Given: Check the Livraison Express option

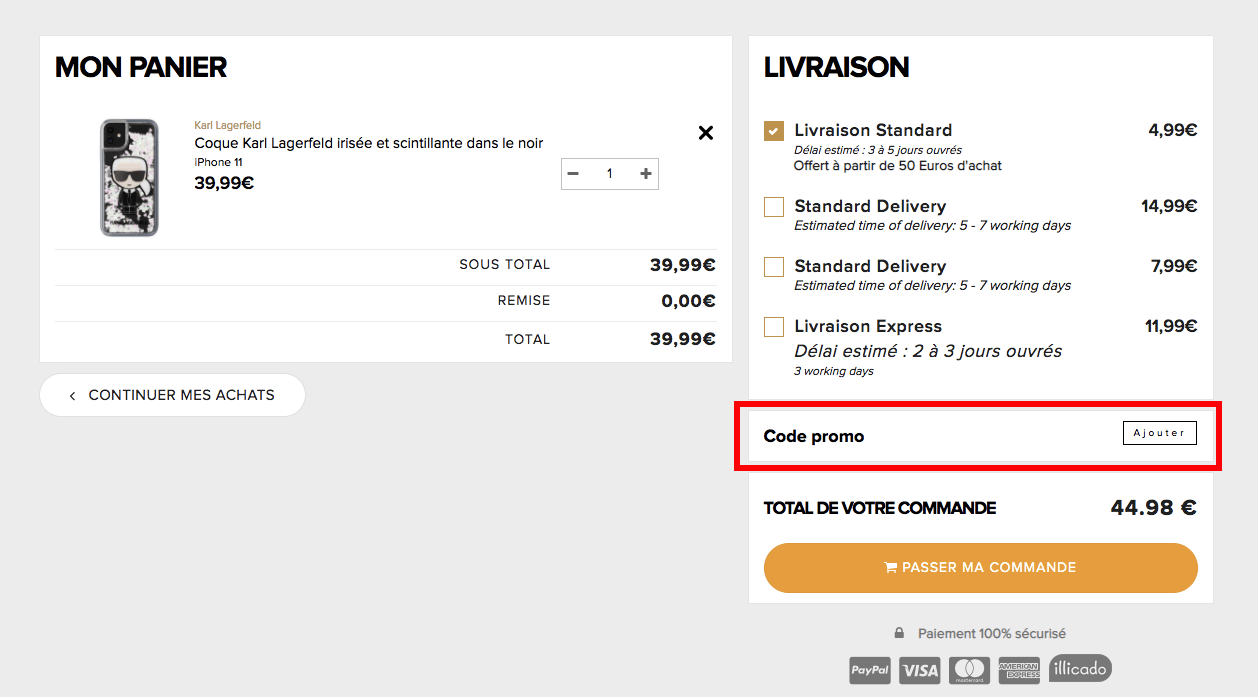Looking at the screenshot, I should point(774,327).
